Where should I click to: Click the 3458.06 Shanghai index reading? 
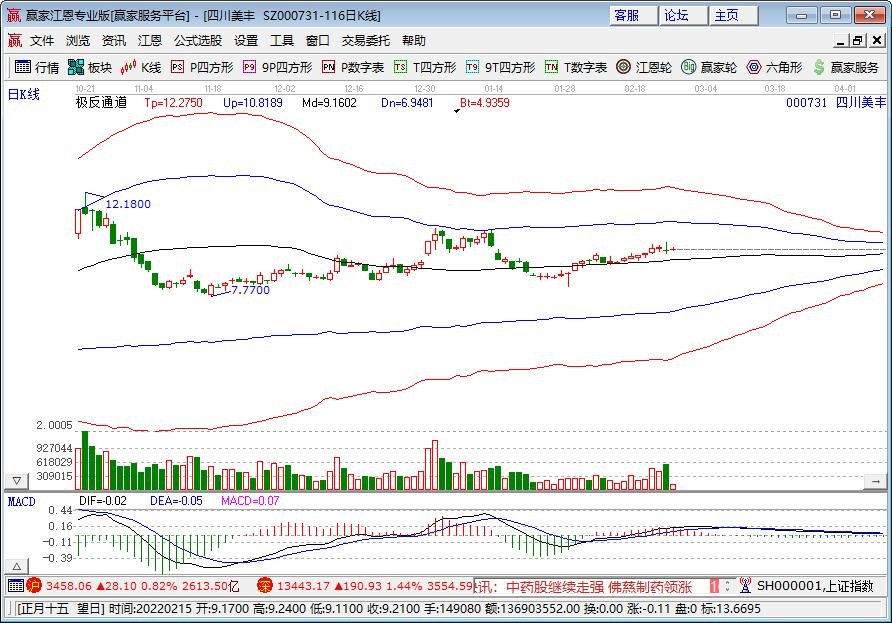(x=69, y=585)
